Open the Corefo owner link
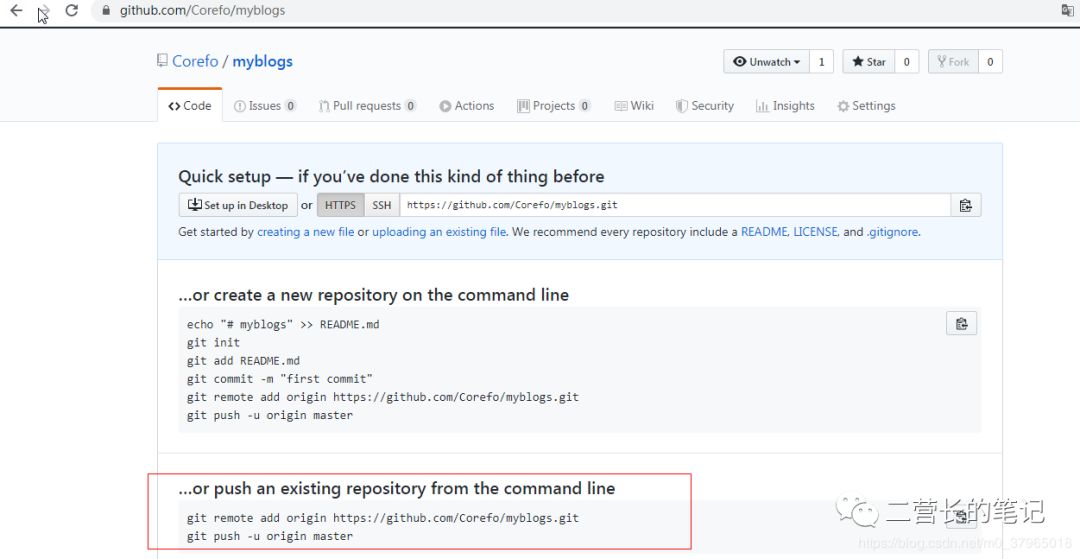Image resolution: width=1080 pixels, height=559 pixels. click(195, 61)
